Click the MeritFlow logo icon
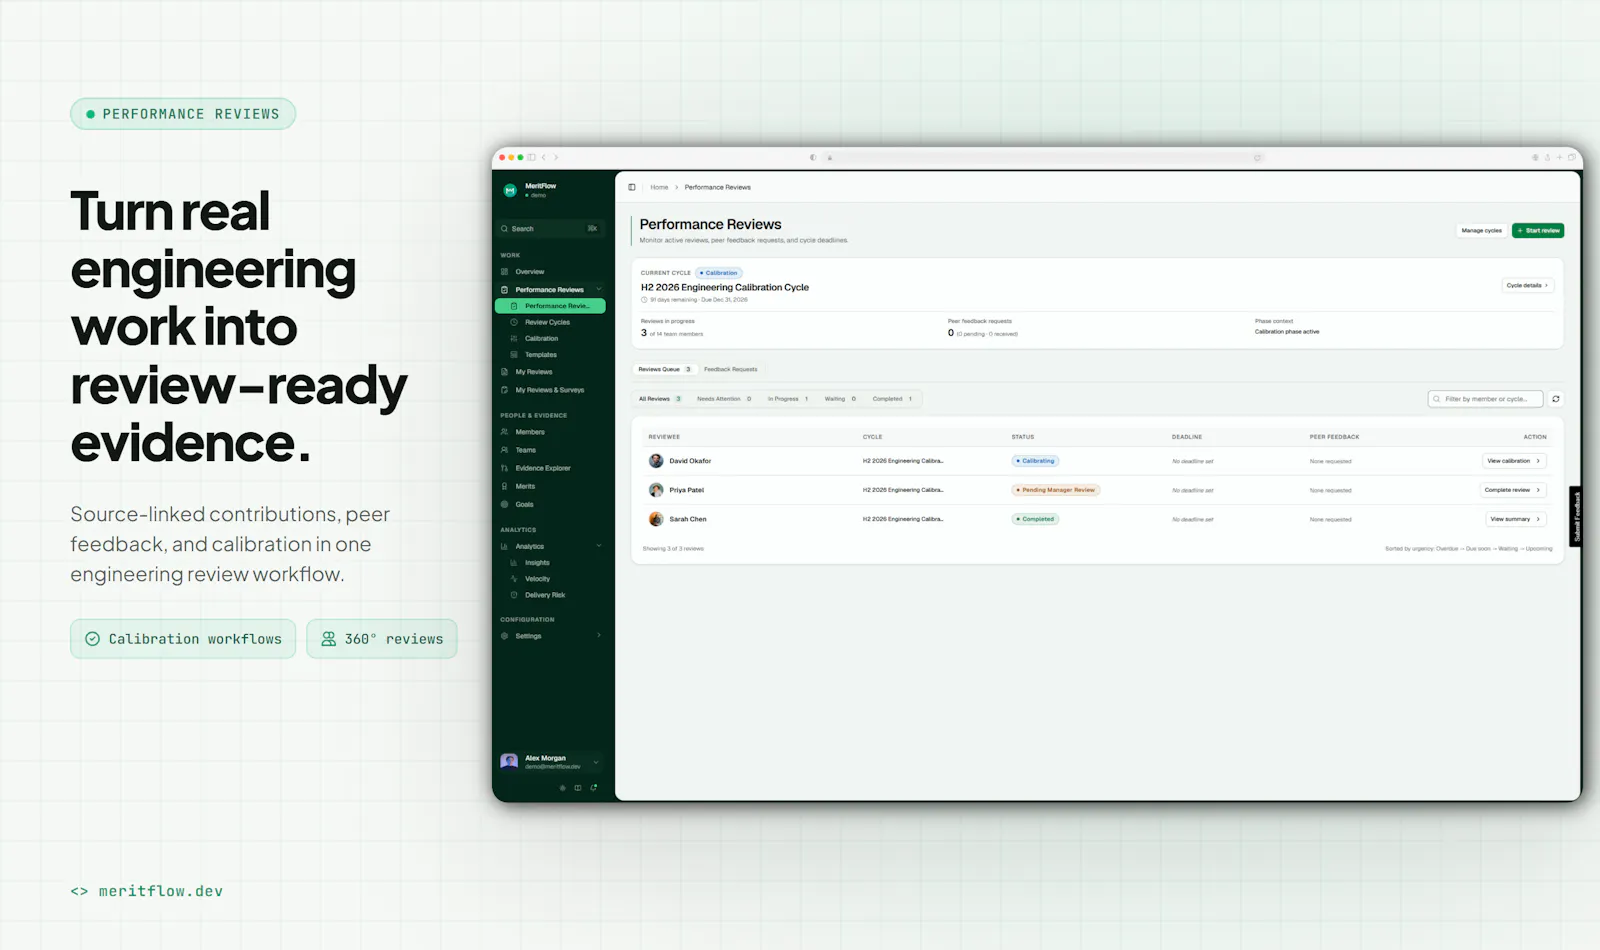 pyautogui.click(x=510, y=190)
